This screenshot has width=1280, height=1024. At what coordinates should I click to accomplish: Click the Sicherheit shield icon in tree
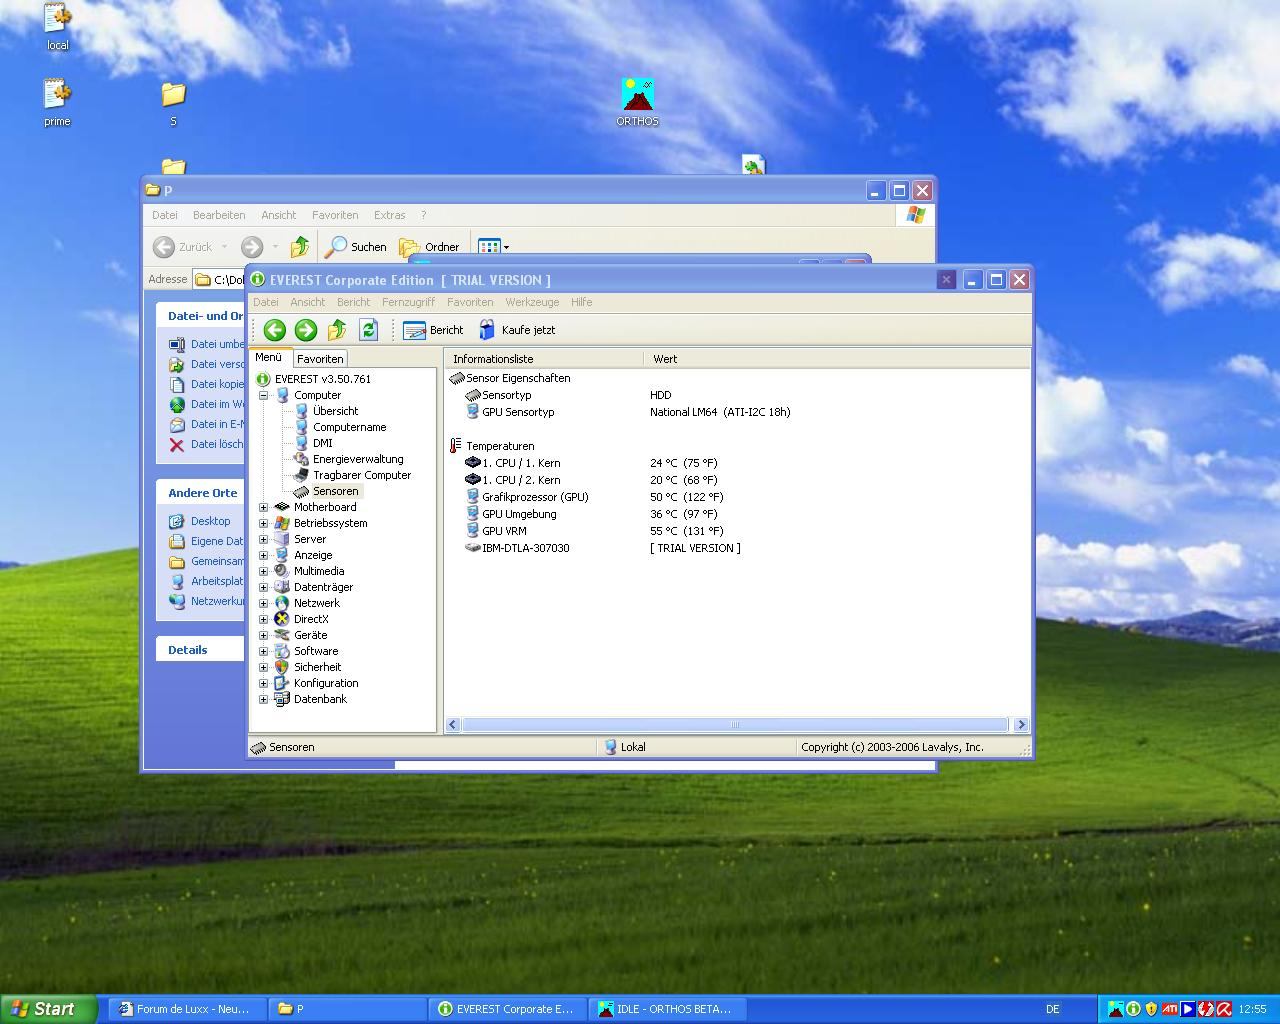(282, 667)
